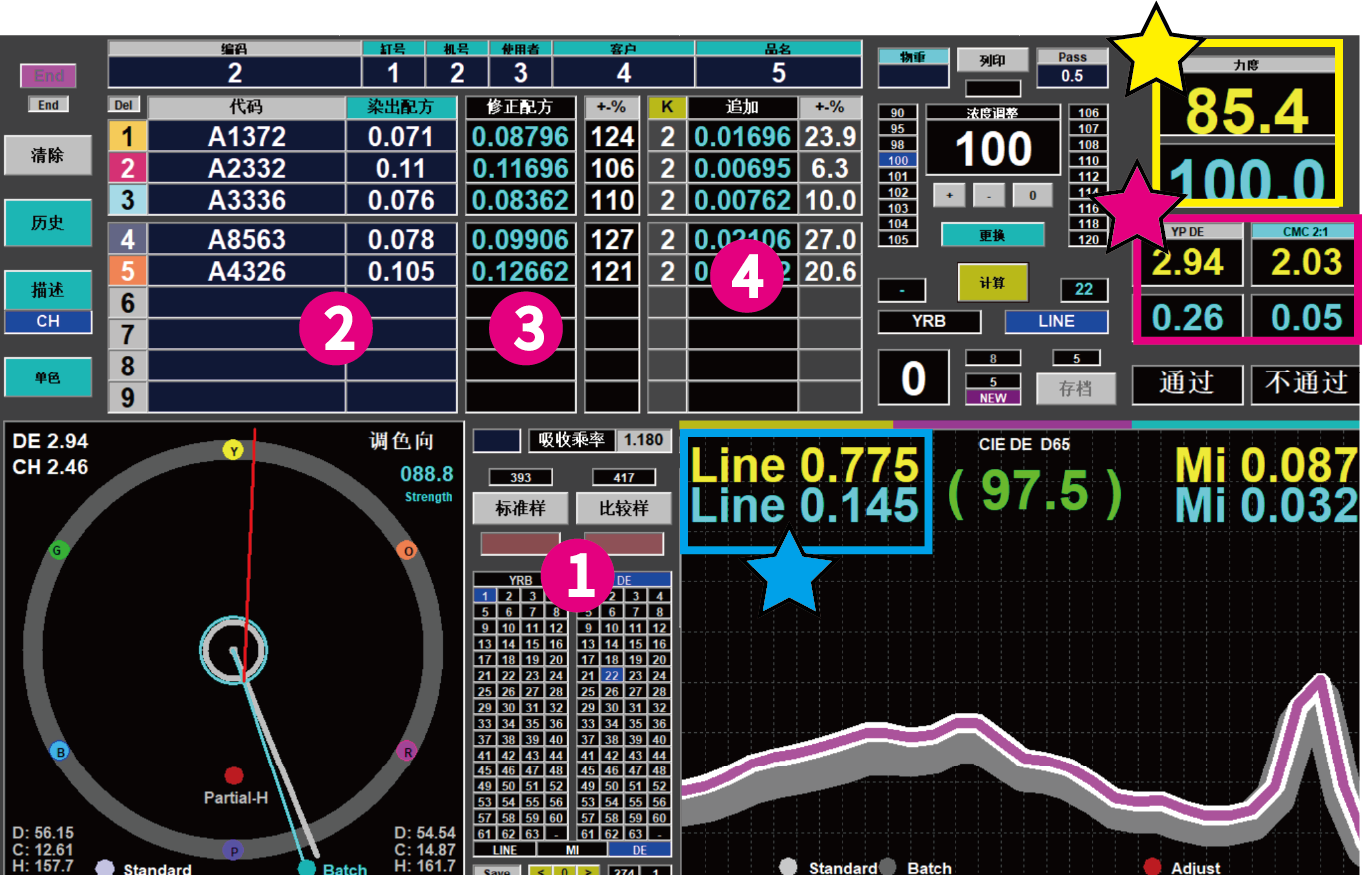Open the 历史 history panel
The height and width of the screenshot is (876, 1363).
tap(48, 223)
